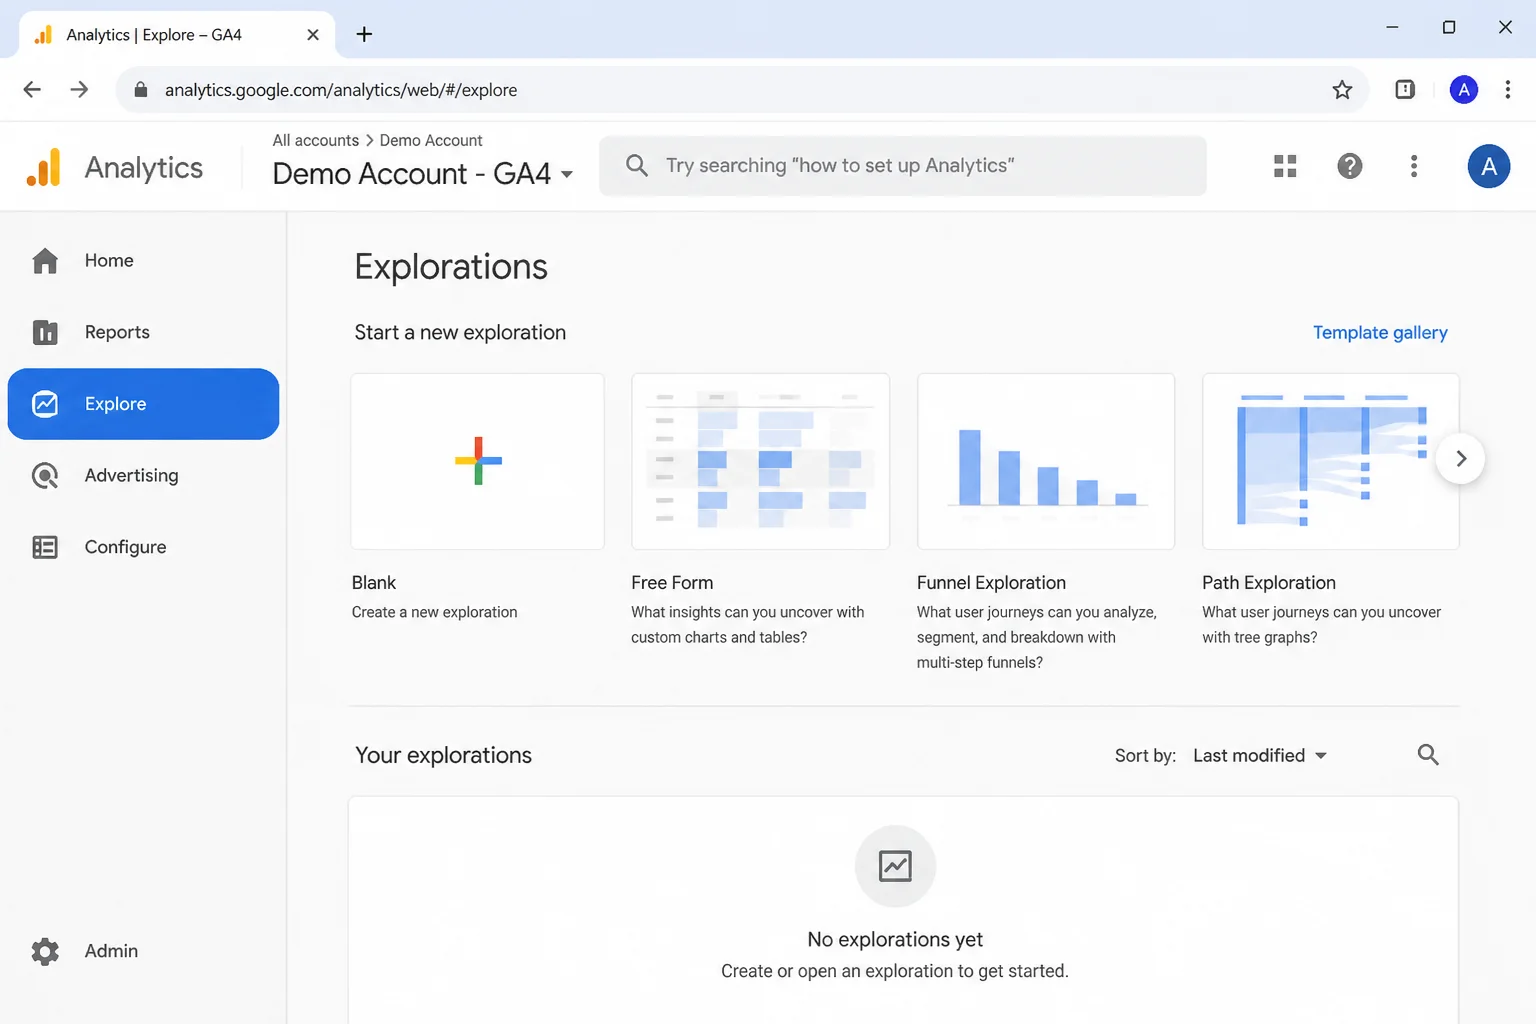
Task: Click the site lock icon in address bar
Action: coord(141,90)
